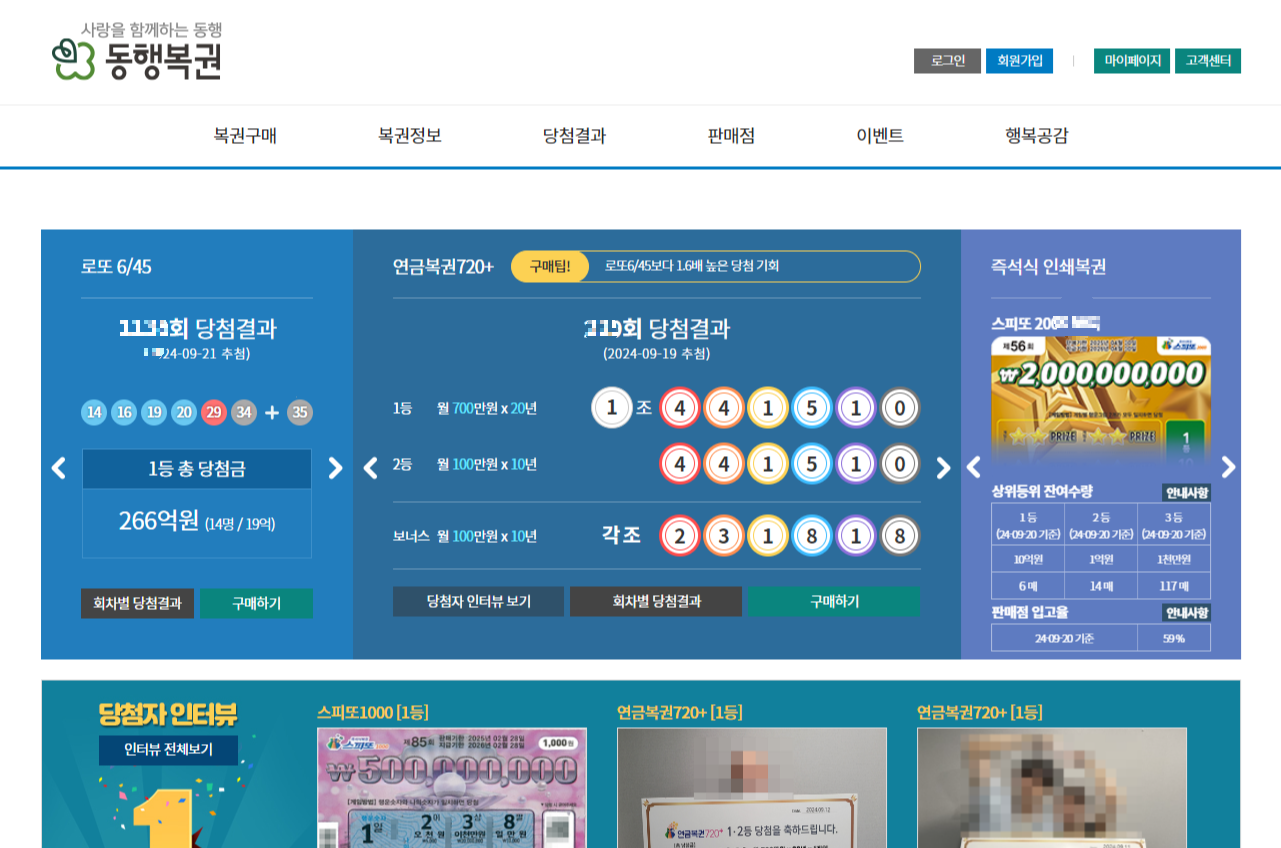Click the 로그인 button

[947, 61]
